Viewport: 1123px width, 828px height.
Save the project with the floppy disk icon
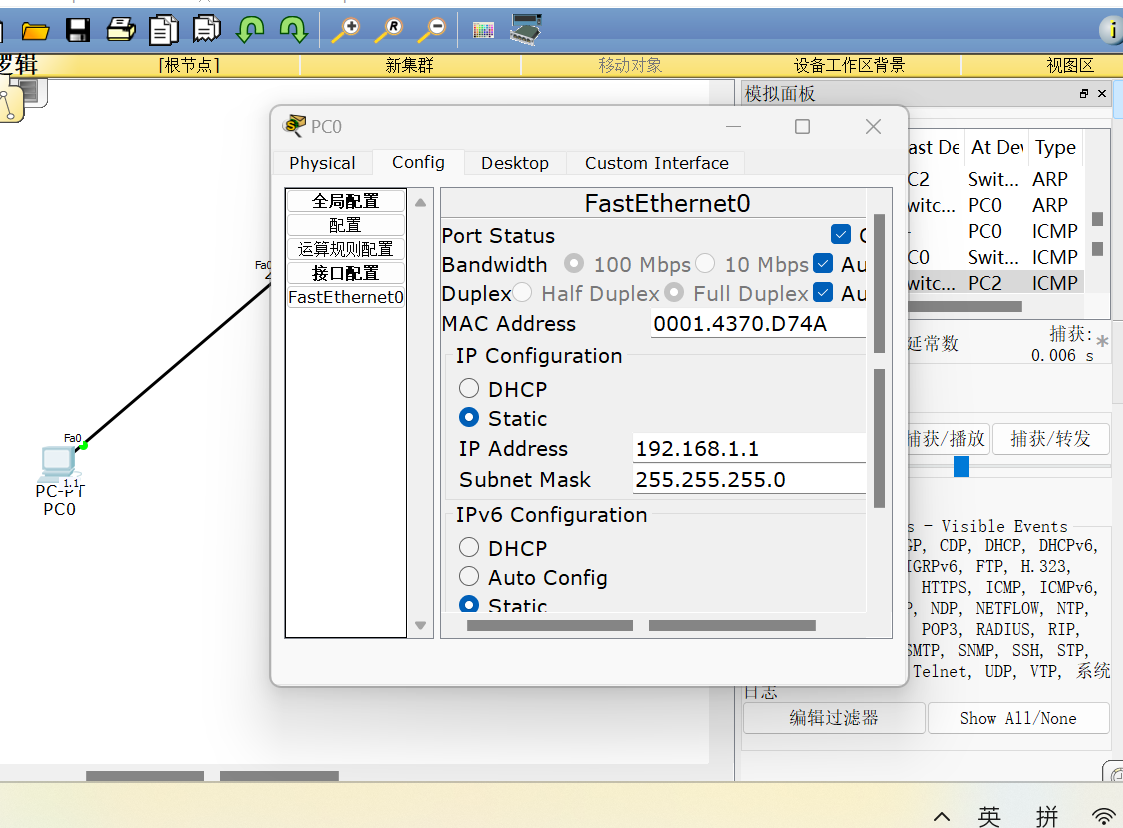pos(78,30)
